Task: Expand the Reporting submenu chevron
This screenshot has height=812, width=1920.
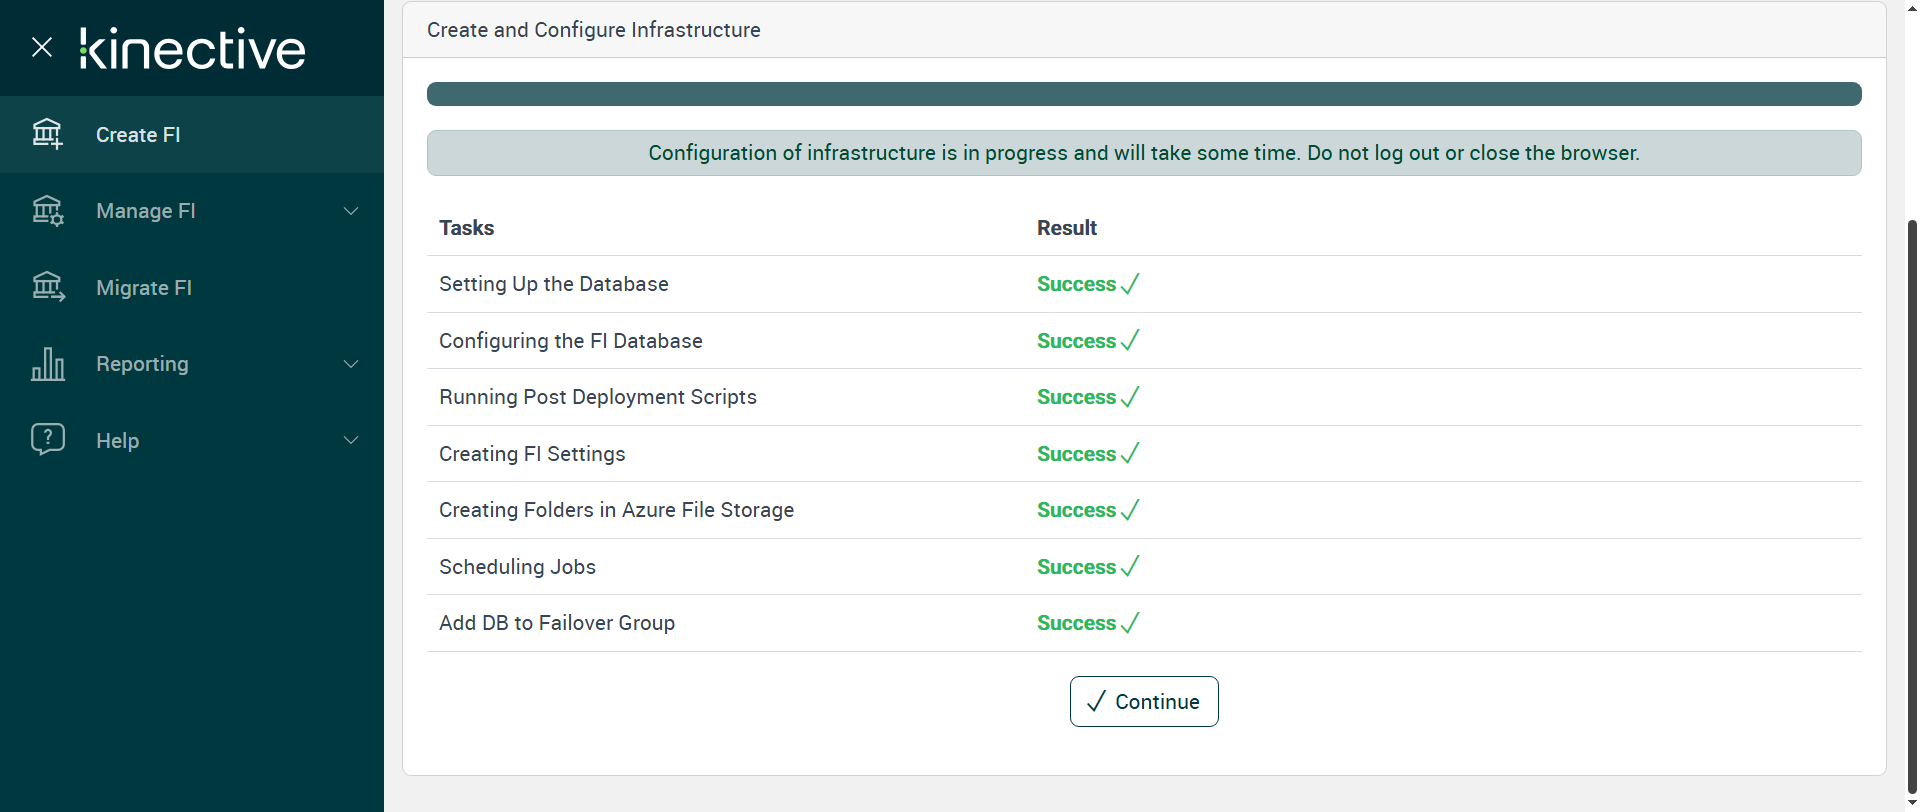Action: [x=351, y=364]
